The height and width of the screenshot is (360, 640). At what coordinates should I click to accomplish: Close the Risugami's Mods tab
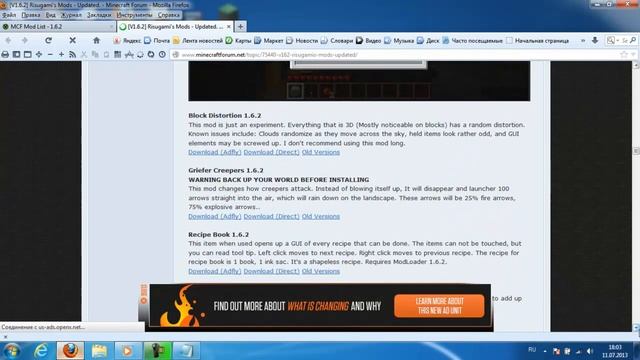point(229,27)
